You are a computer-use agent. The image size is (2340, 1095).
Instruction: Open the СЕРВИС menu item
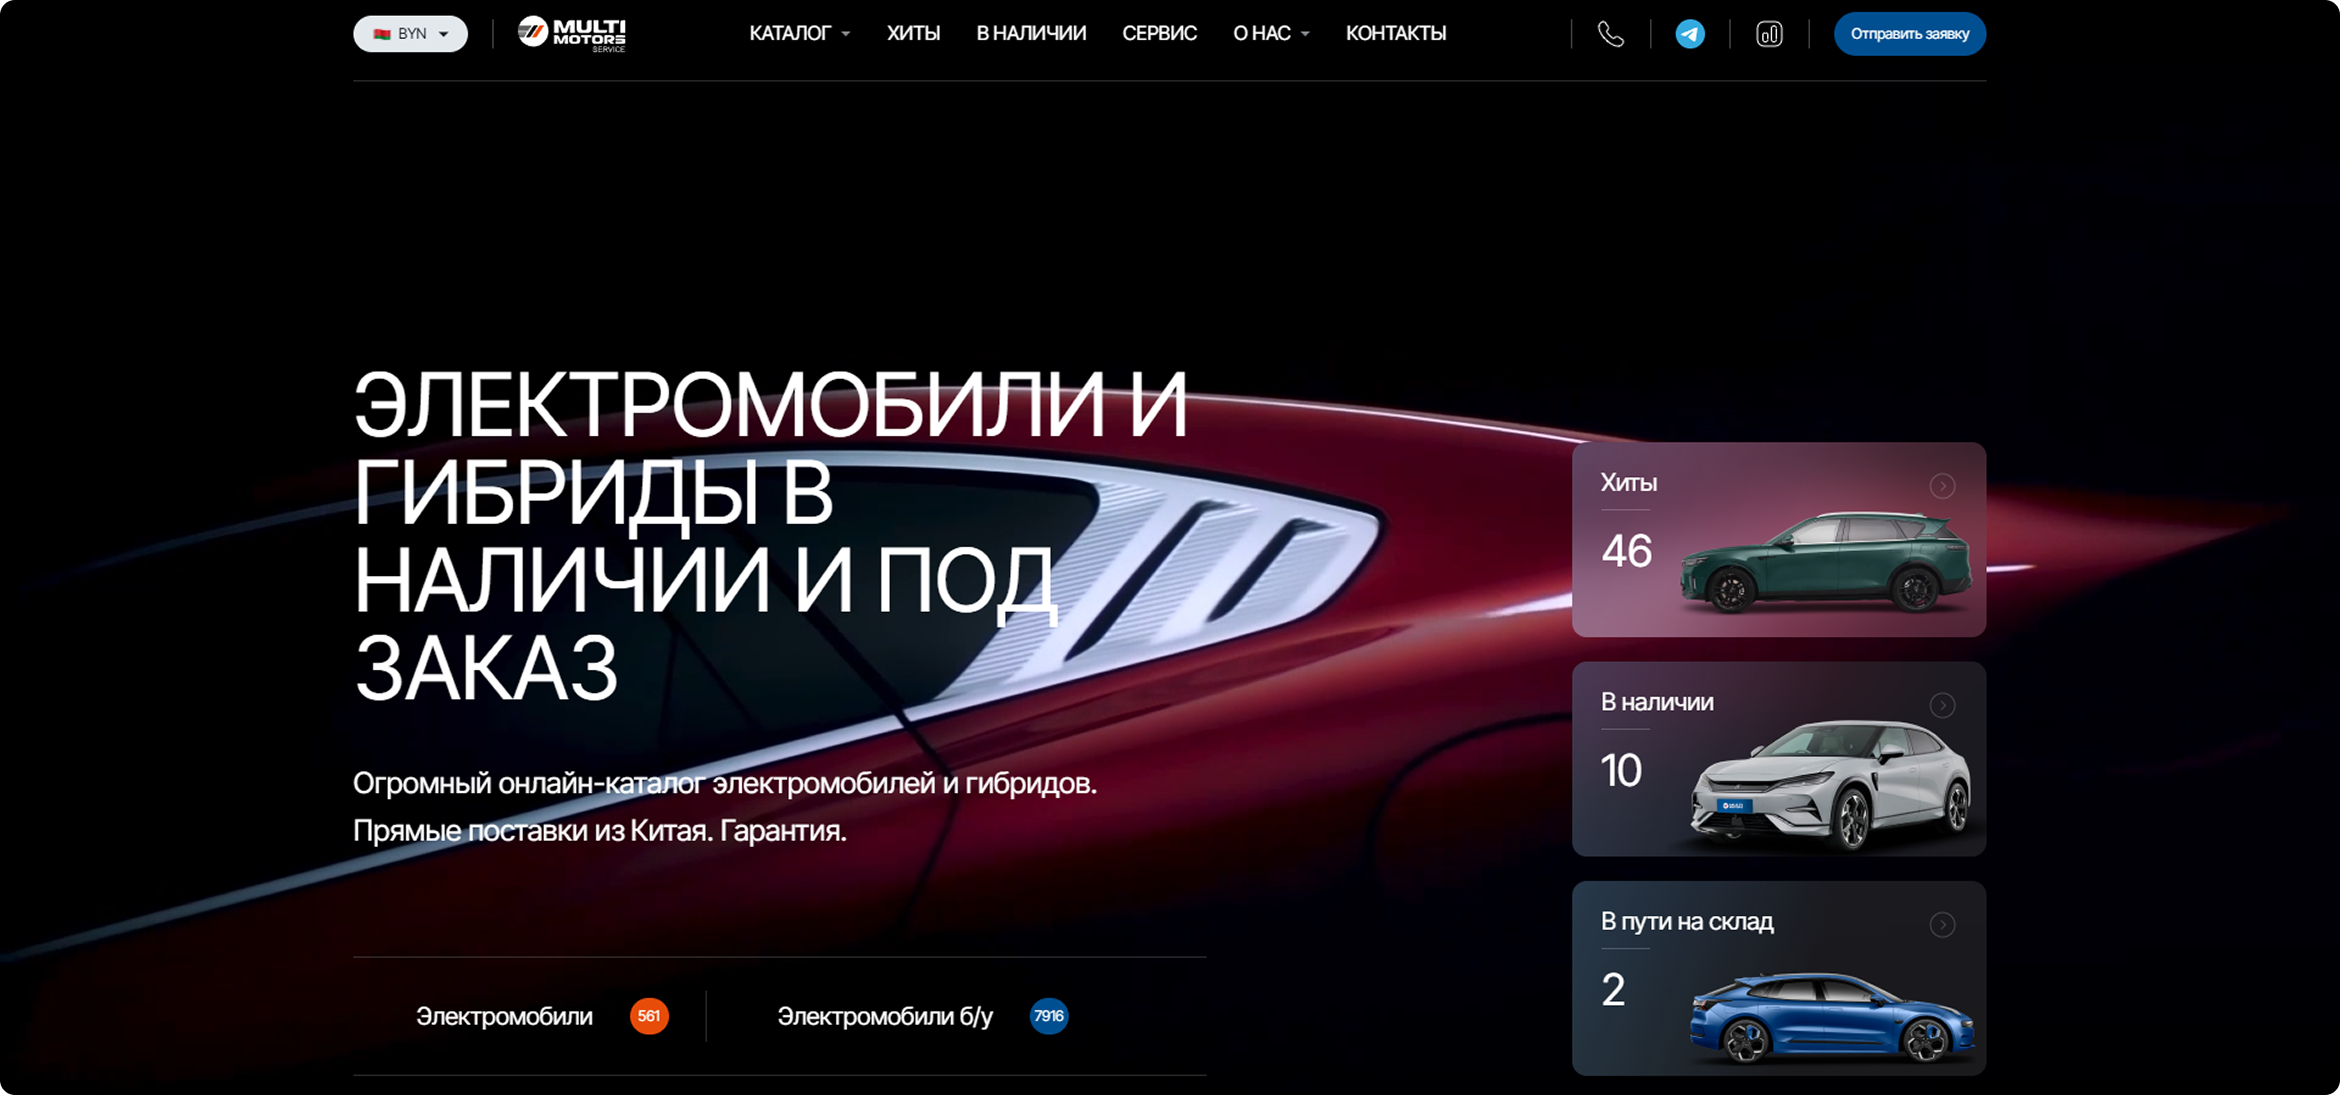pos(1159,34)
